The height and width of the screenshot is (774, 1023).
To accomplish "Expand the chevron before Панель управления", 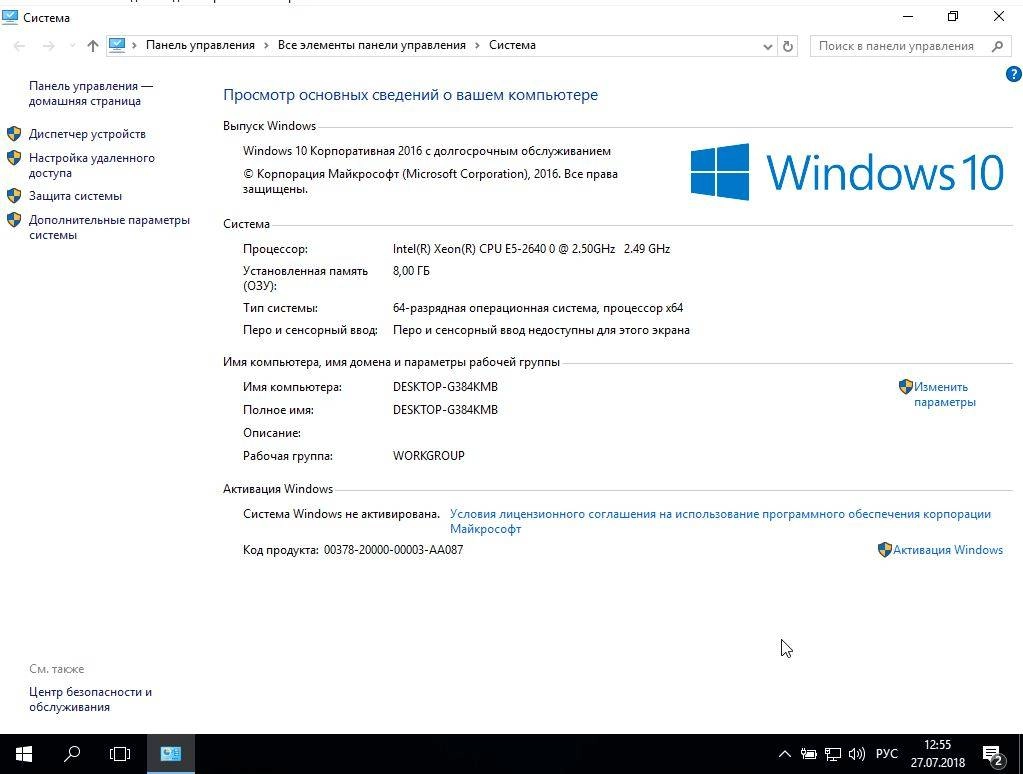I will [134, 45].
